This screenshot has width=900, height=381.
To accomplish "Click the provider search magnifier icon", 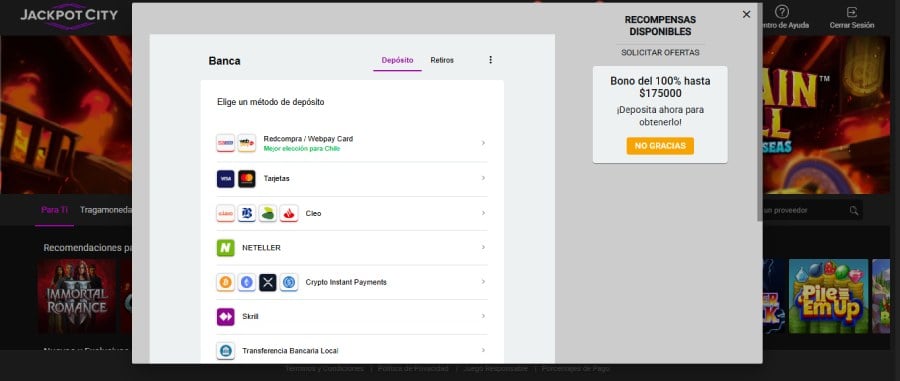I will 854,210.
